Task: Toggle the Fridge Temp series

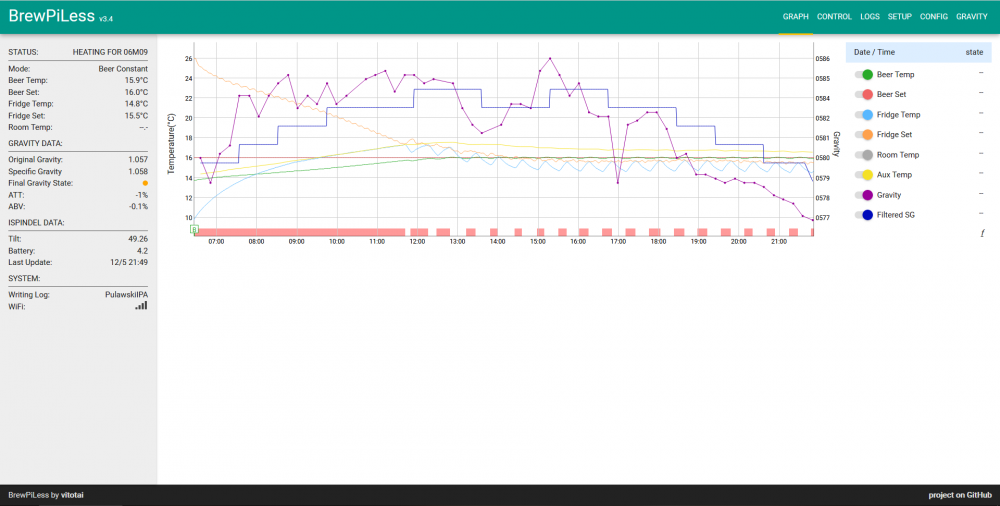Action: point(863,115)
